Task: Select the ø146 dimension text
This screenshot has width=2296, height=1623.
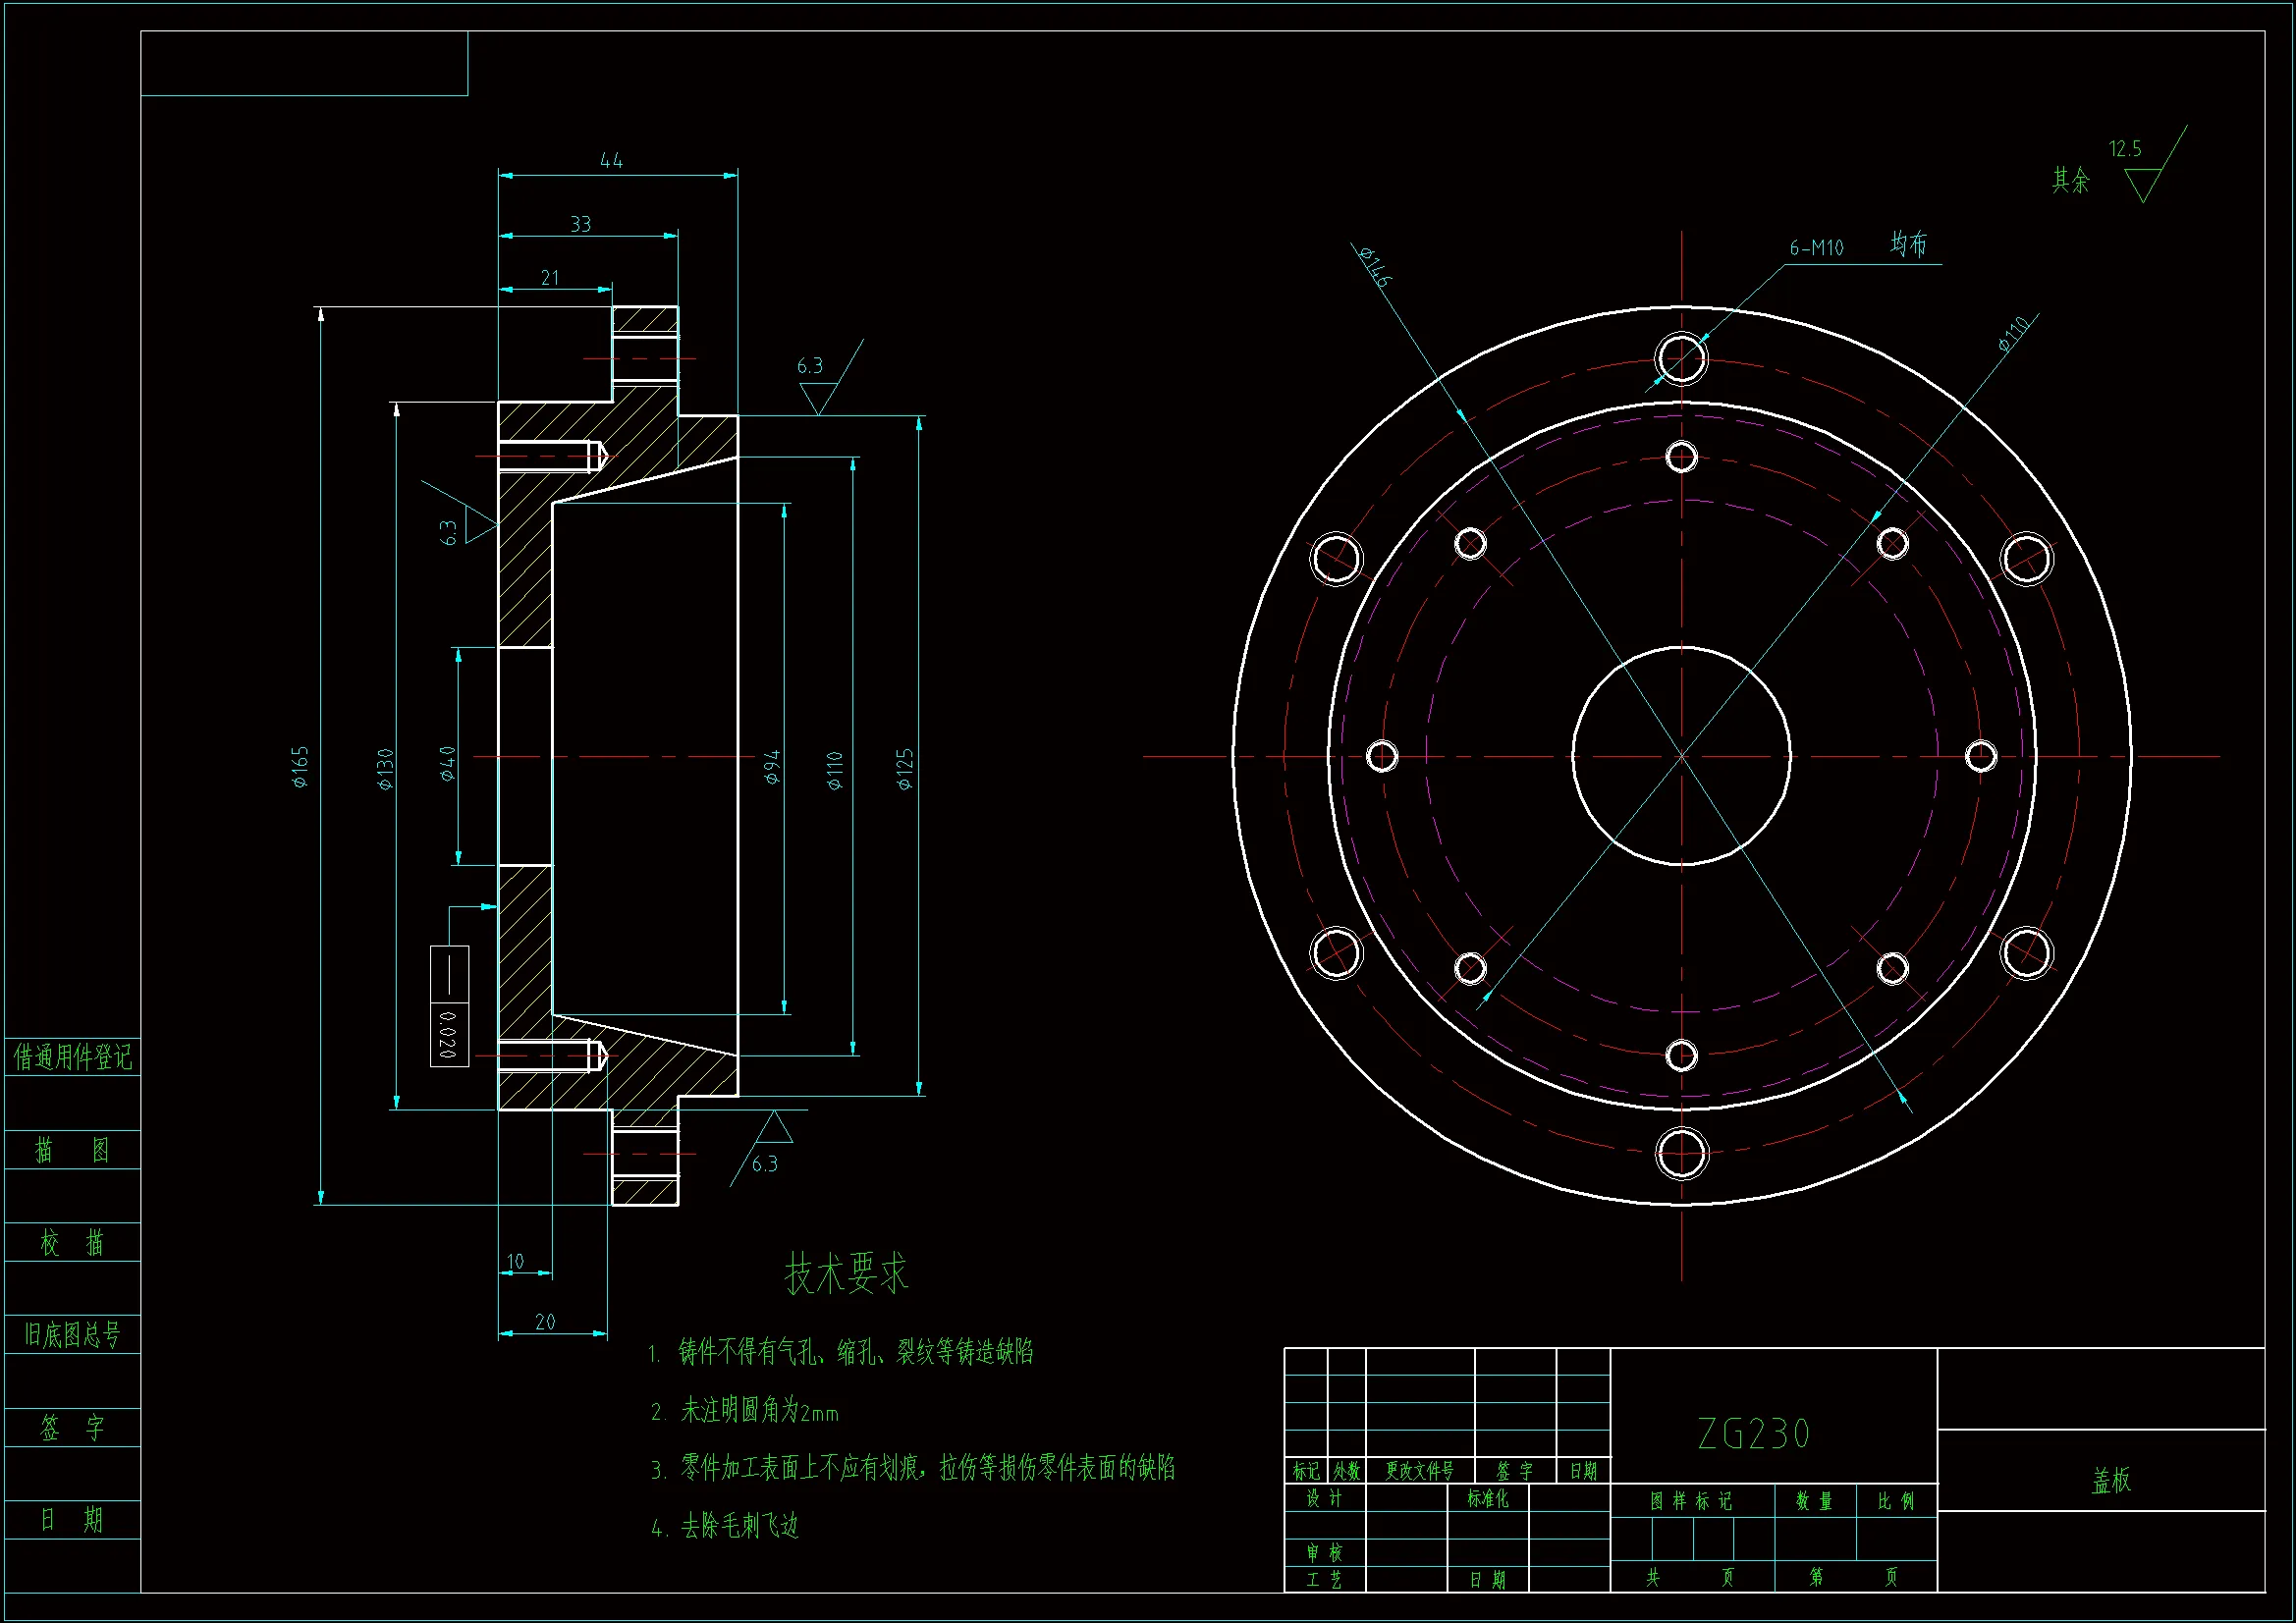Action: click(1374, 267)
